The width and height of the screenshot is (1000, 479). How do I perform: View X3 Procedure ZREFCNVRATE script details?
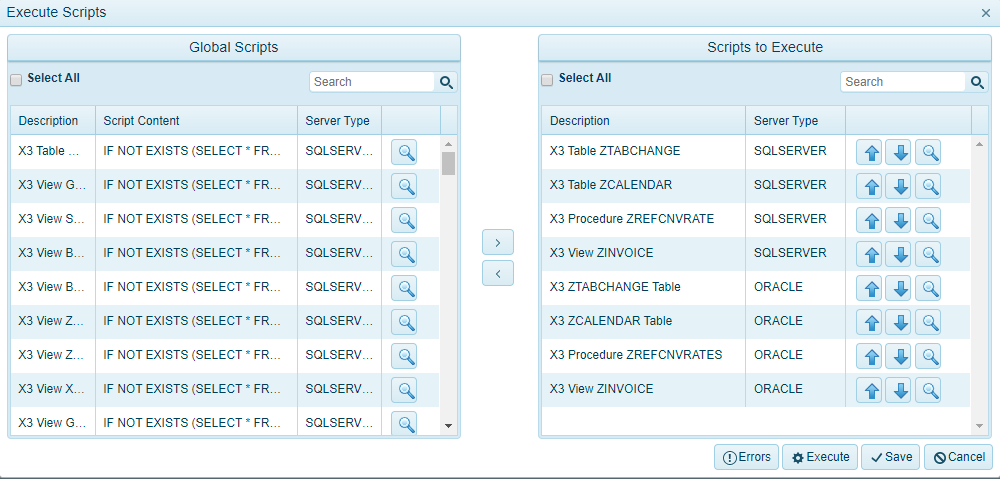coord(930,220)
